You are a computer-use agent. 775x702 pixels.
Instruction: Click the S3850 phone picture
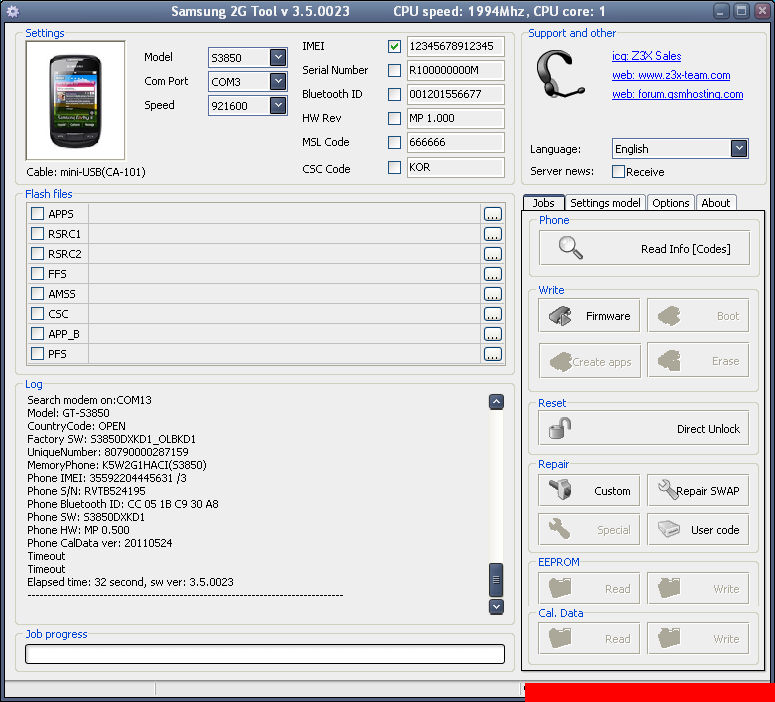(76, 101)
